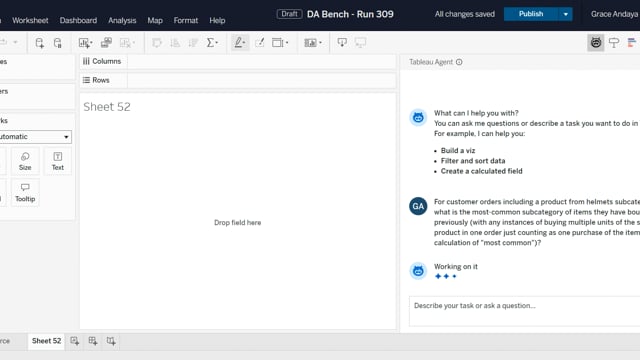Click the pause auto updates icon
This screenshot has height=360, width=640.
click(x=58, y=43)
